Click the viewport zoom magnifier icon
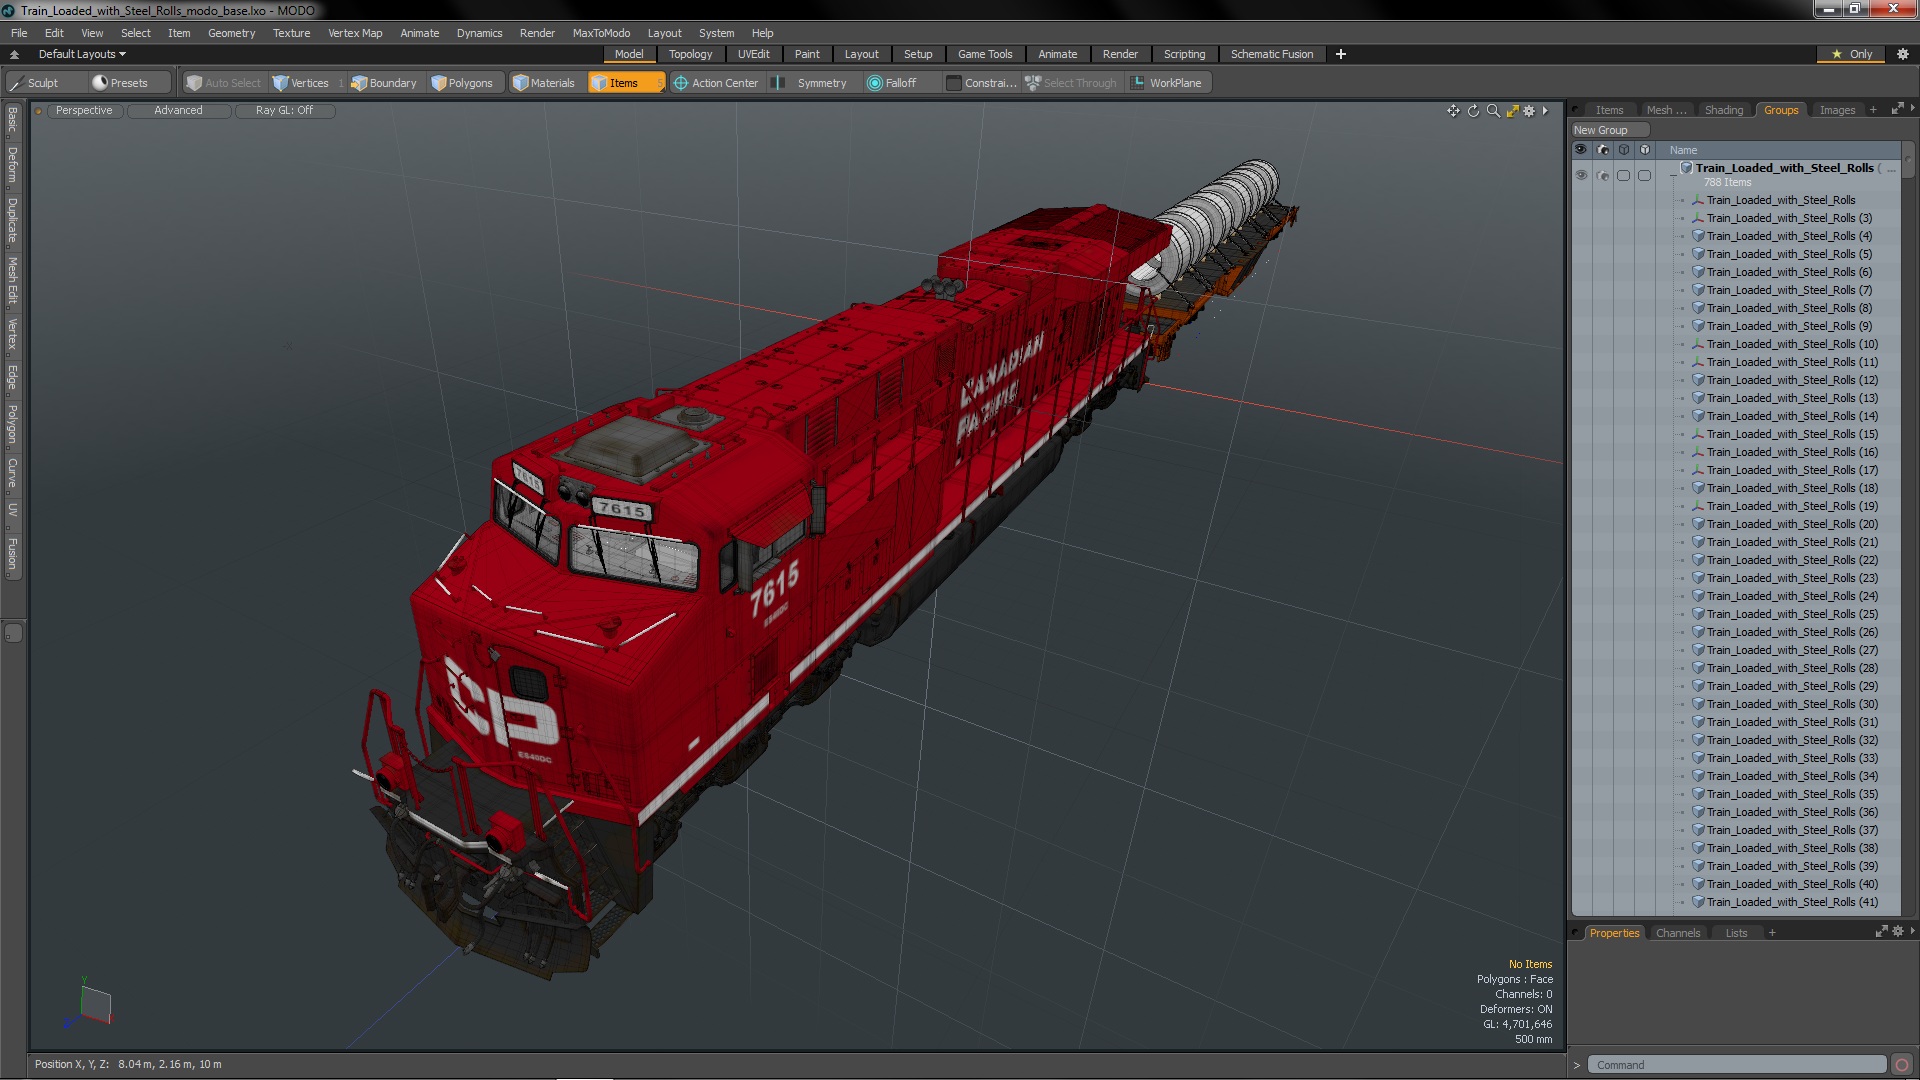Viewport: 1920px width, 1080px height. click(x=1493, y=111)
